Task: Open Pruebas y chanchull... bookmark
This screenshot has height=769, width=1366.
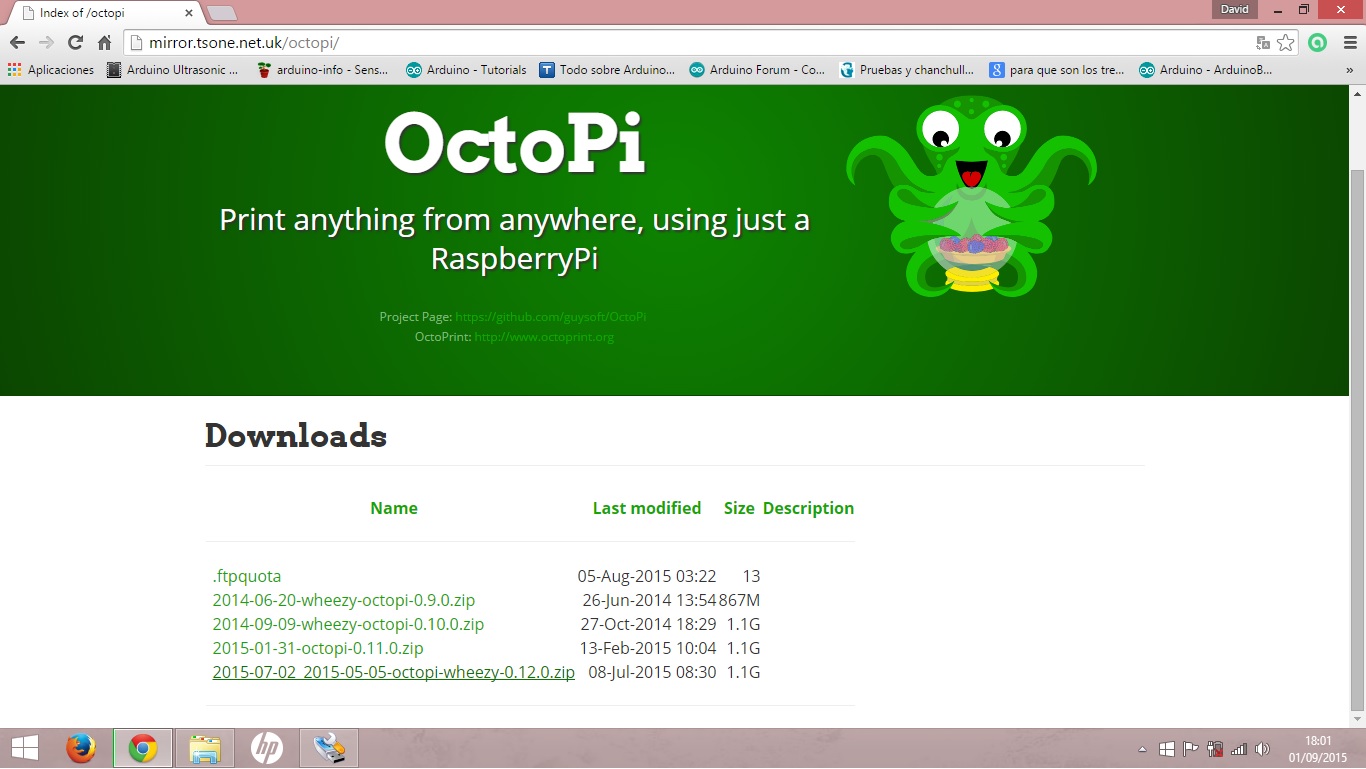Action: (907, 70)
